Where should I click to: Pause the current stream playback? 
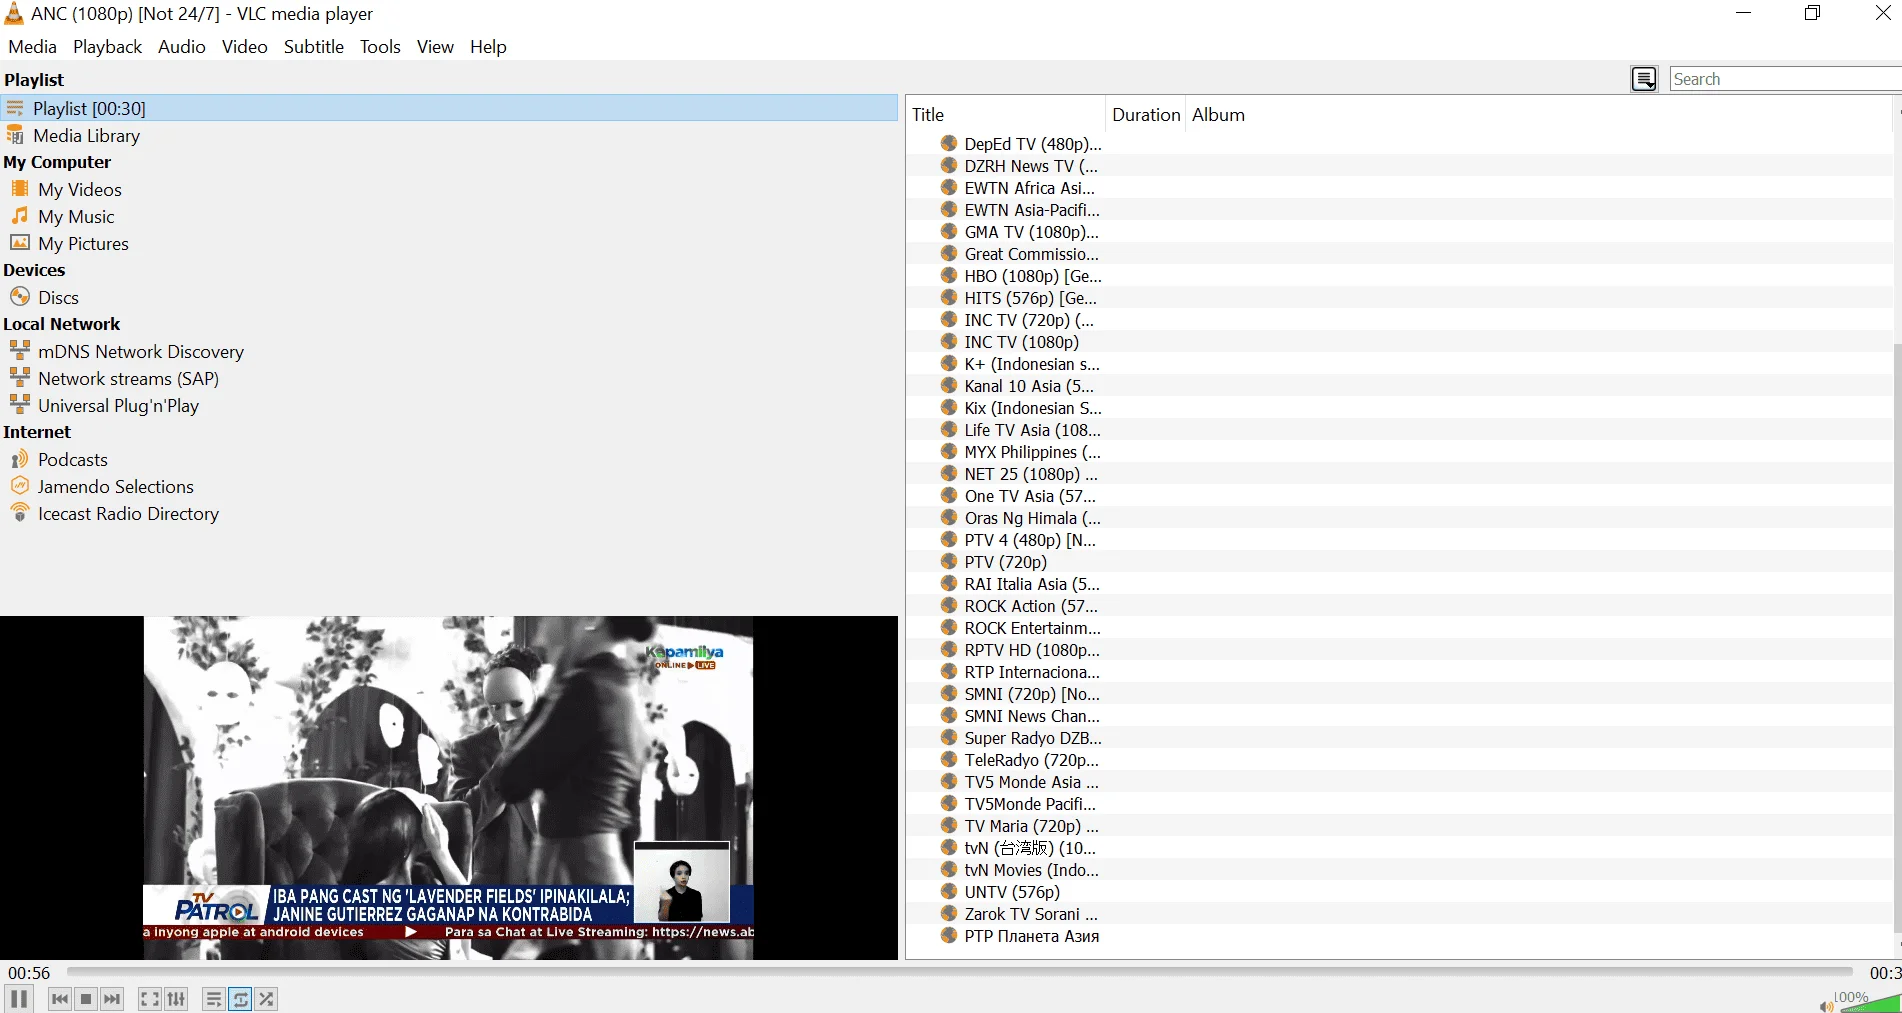19,998
